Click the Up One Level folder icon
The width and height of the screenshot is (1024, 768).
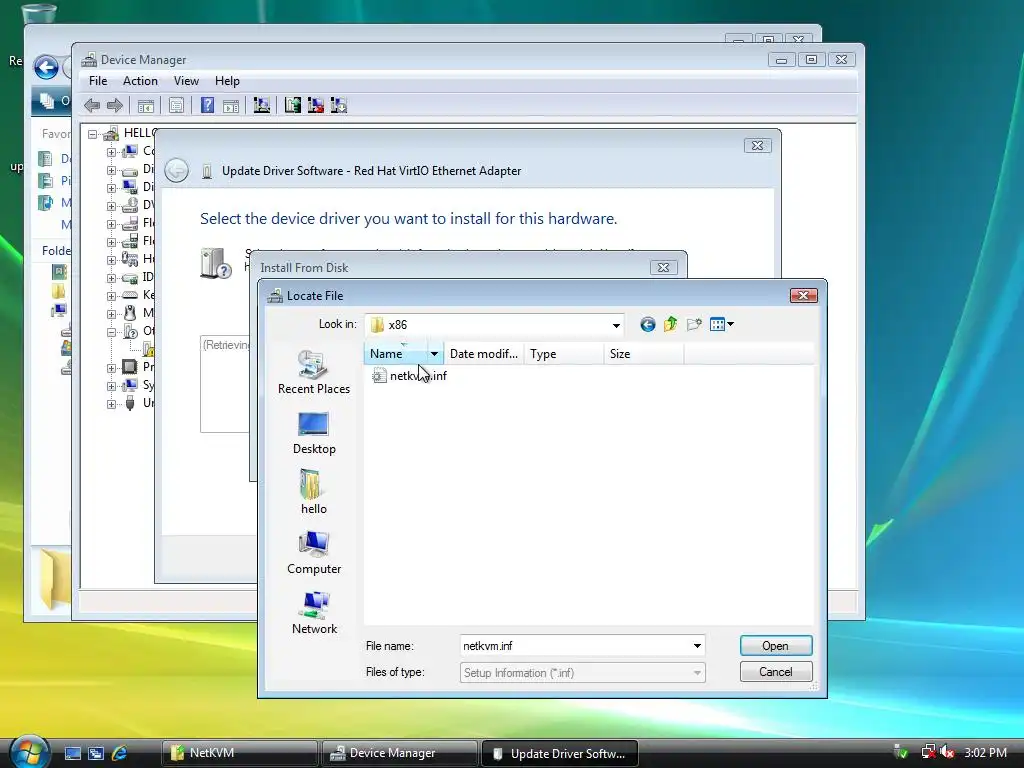point(670,324)
